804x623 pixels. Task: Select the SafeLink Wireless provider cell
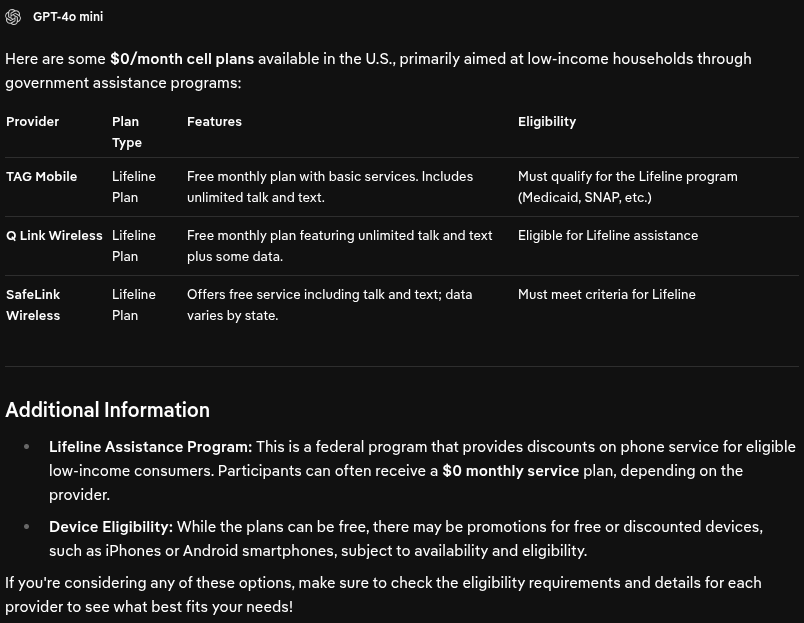click(33, 305)
